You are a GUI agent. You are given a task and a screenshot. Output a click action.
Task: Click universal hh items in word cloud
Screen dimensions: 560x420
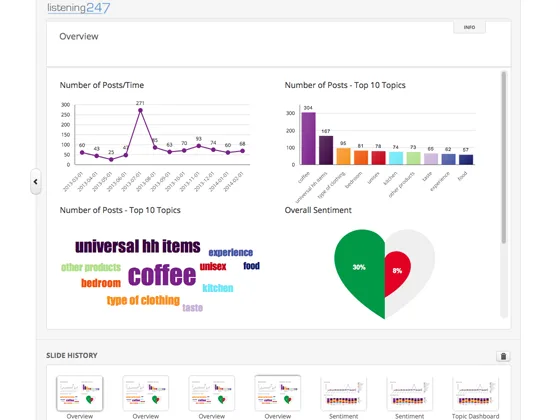click(138, 246)
